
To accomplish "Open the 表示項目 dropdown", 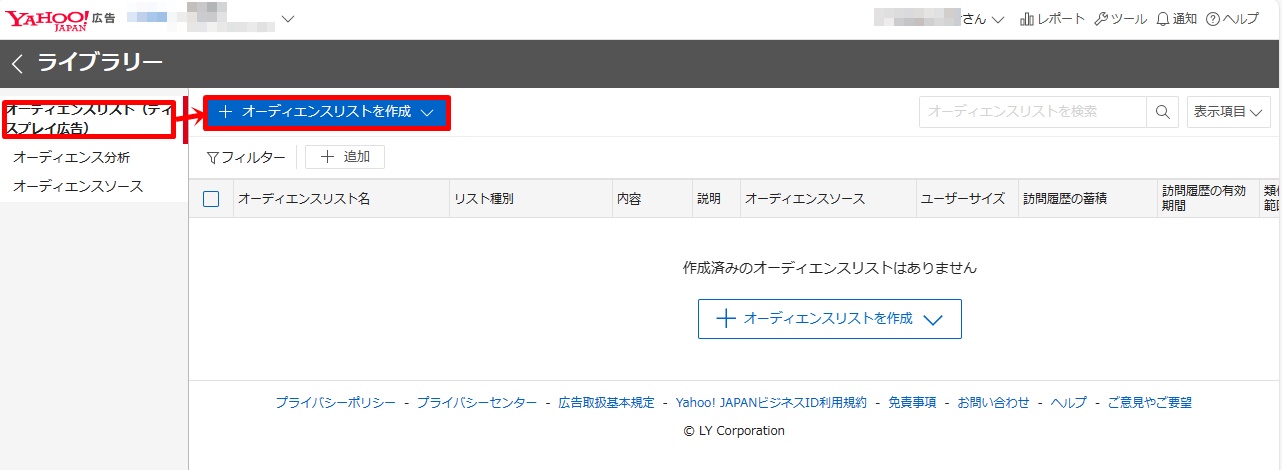I will click(1228, 112).
